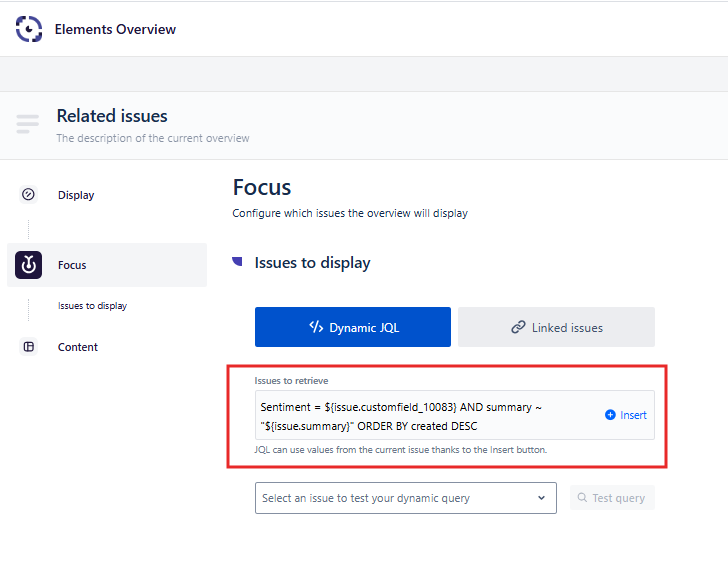
Task: Click the magnifier icon in Test query
Action: 582,498
